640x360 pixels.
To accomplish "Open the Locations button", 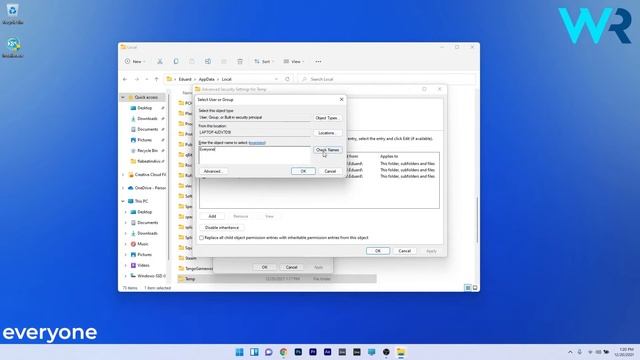I will click(x=327, y=133).
